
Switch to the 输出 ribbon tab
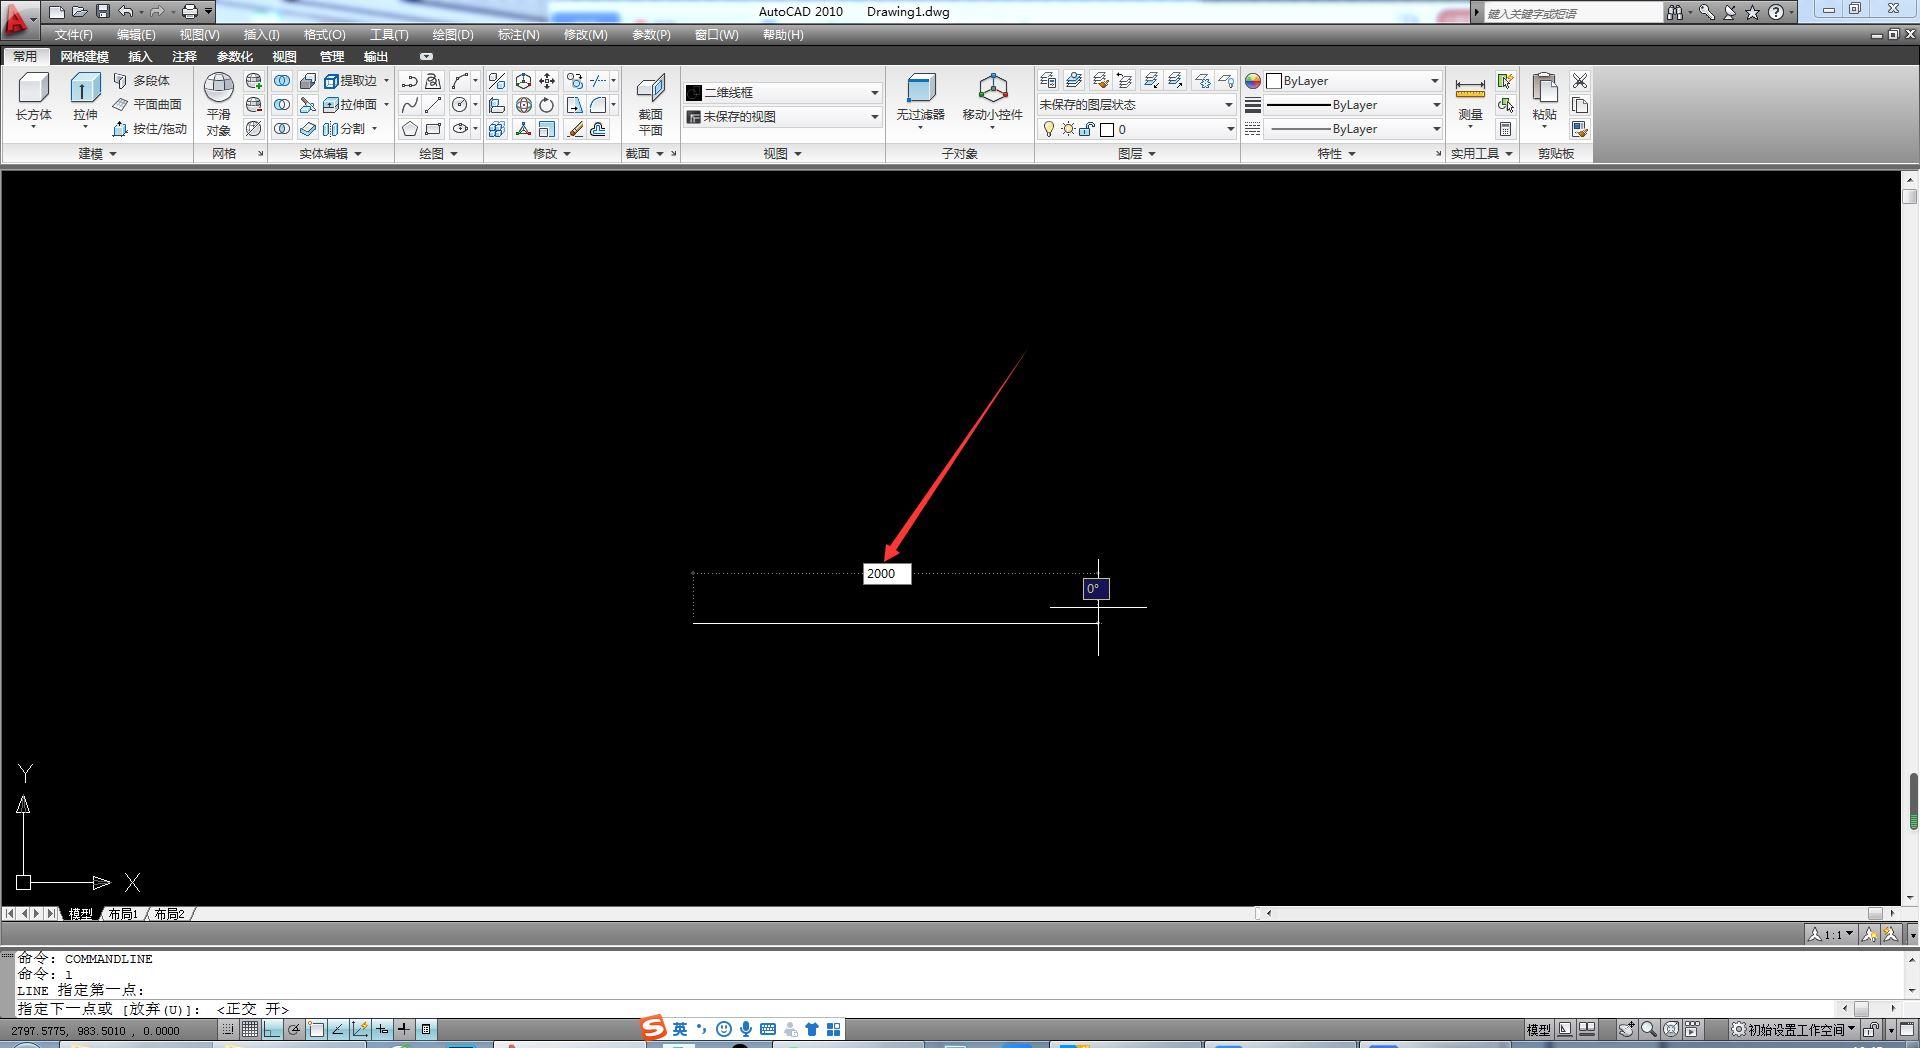(x=376, y=57)
